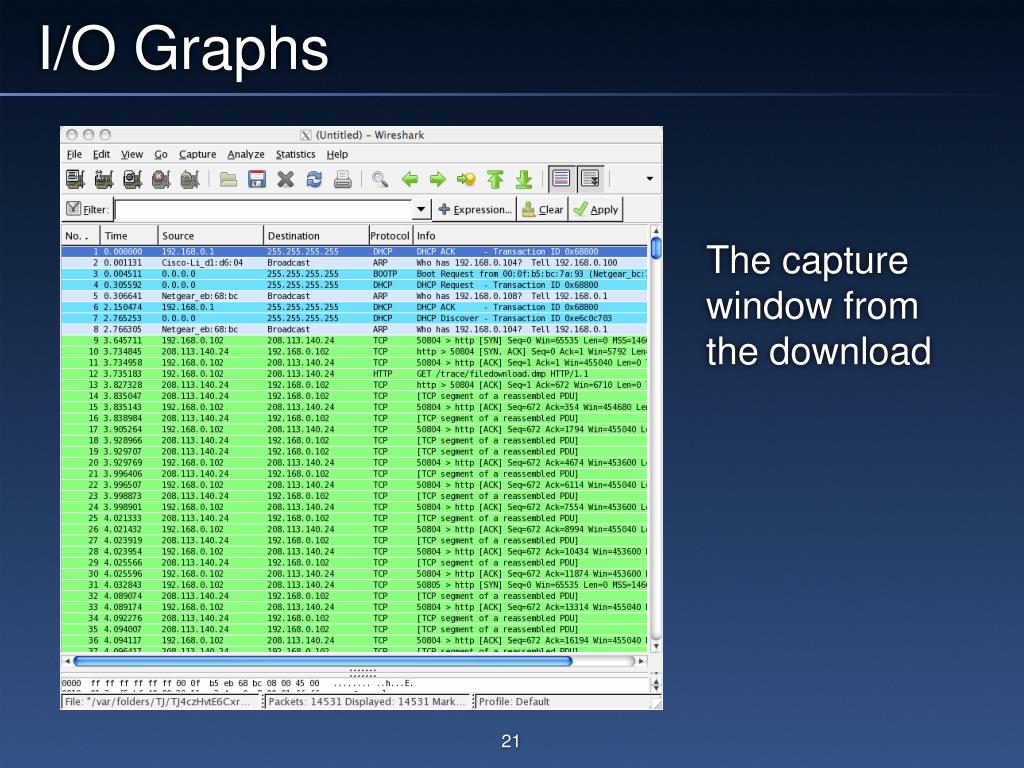Viewport: 1024px width, 768px height.
Task: Click Packets: 14531 Displayed status text
Action: click(x=368, y=701)
